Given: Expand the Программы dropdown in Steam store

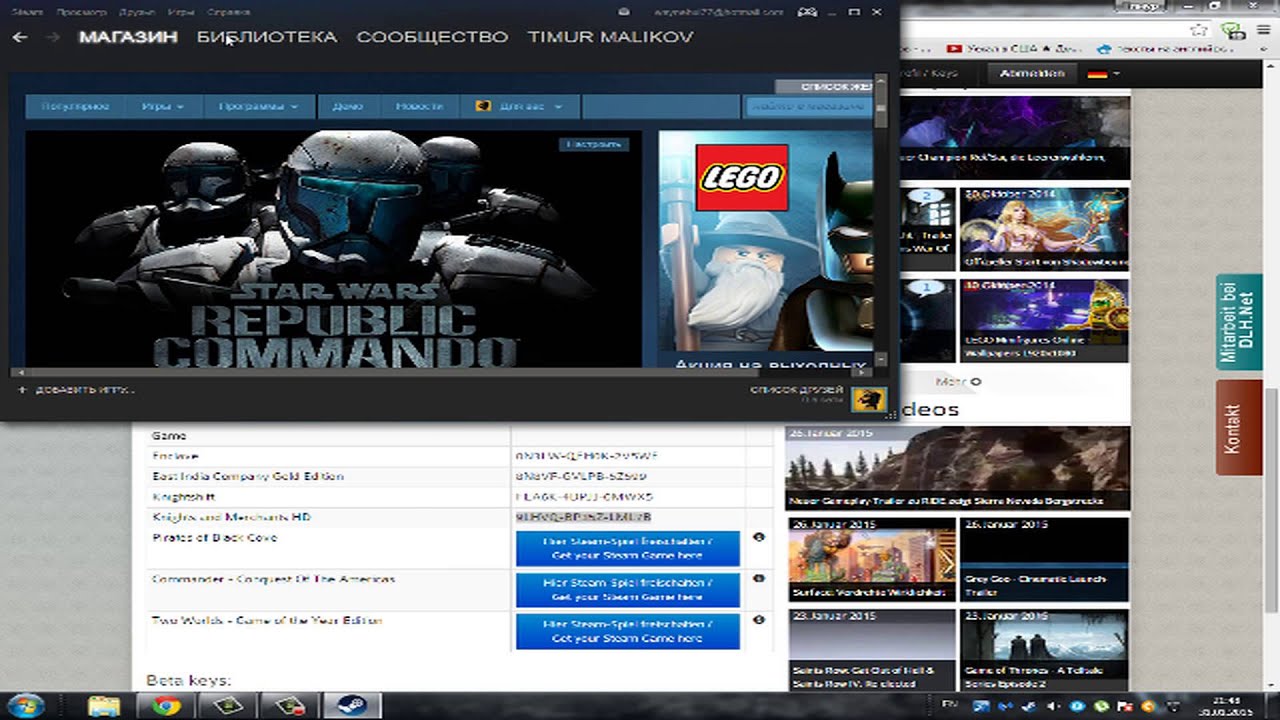Looking at the screenshot, I should coord(259,106).
